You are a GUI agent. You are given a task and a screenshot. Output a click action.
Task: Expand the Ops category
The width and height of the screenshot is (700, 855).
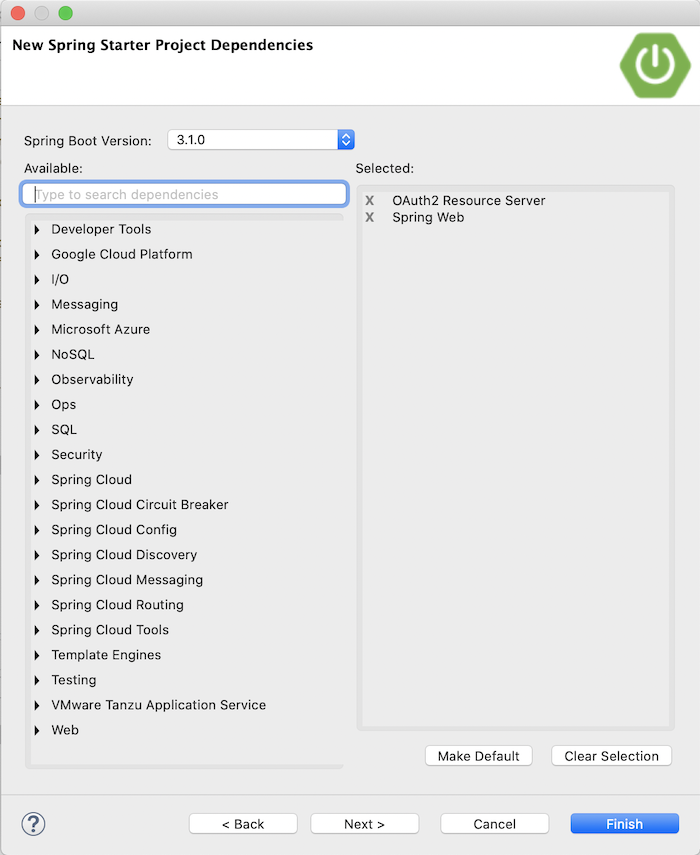(37, 405)
